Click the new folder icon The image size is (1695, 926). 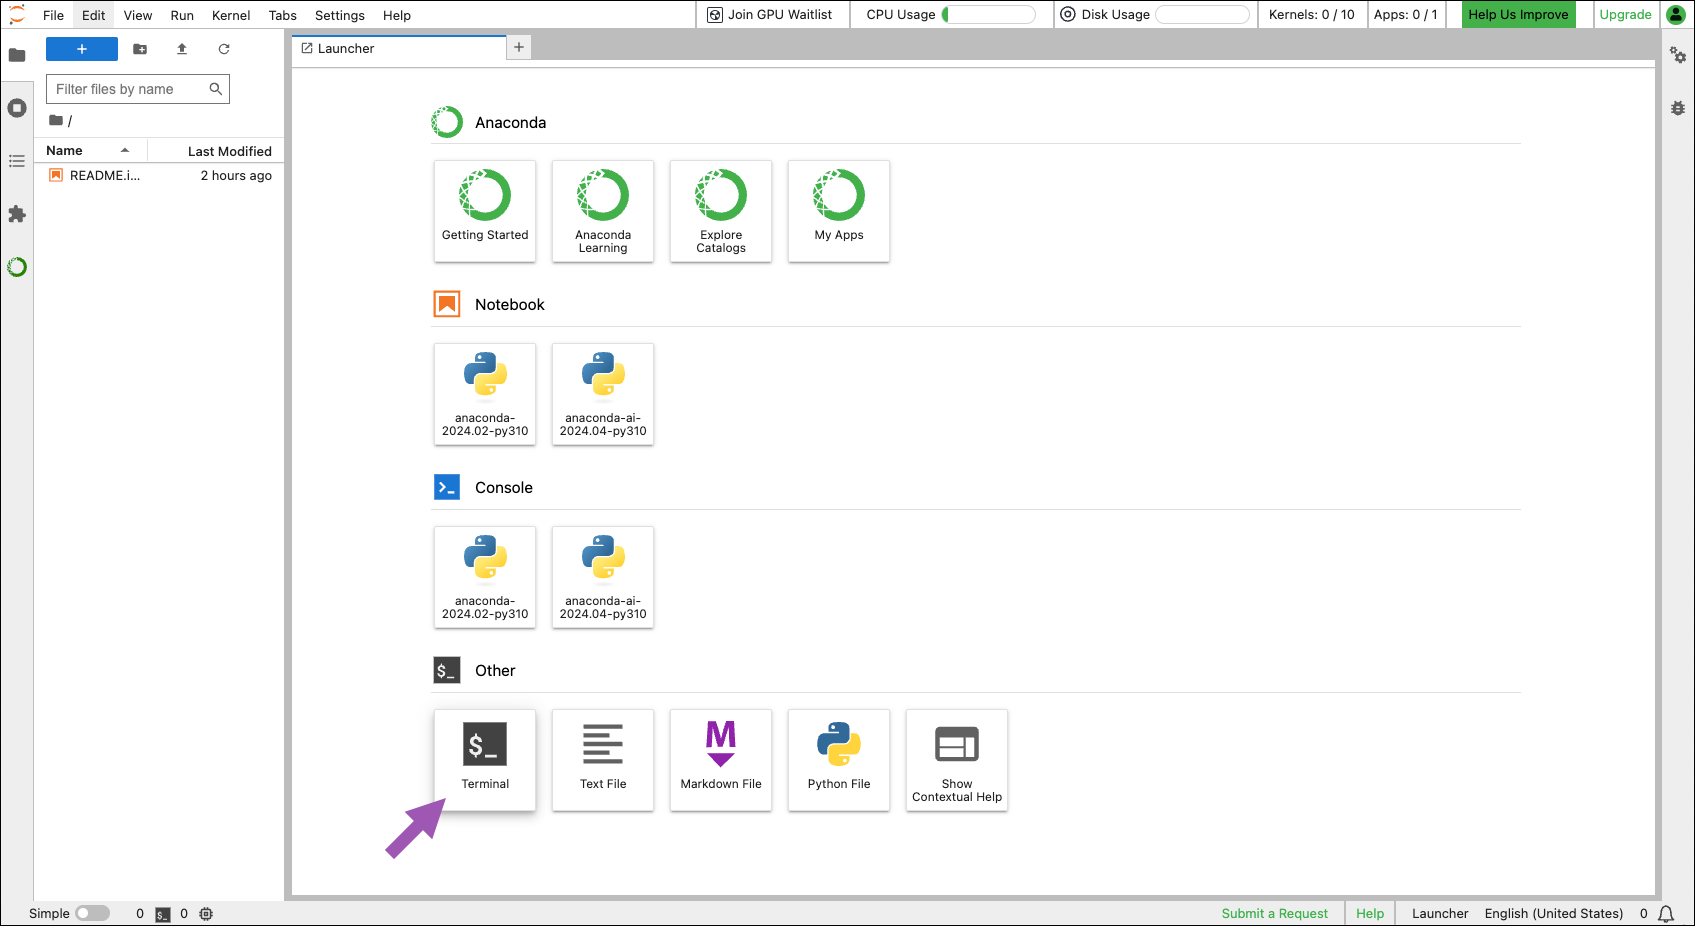(140, 49)
